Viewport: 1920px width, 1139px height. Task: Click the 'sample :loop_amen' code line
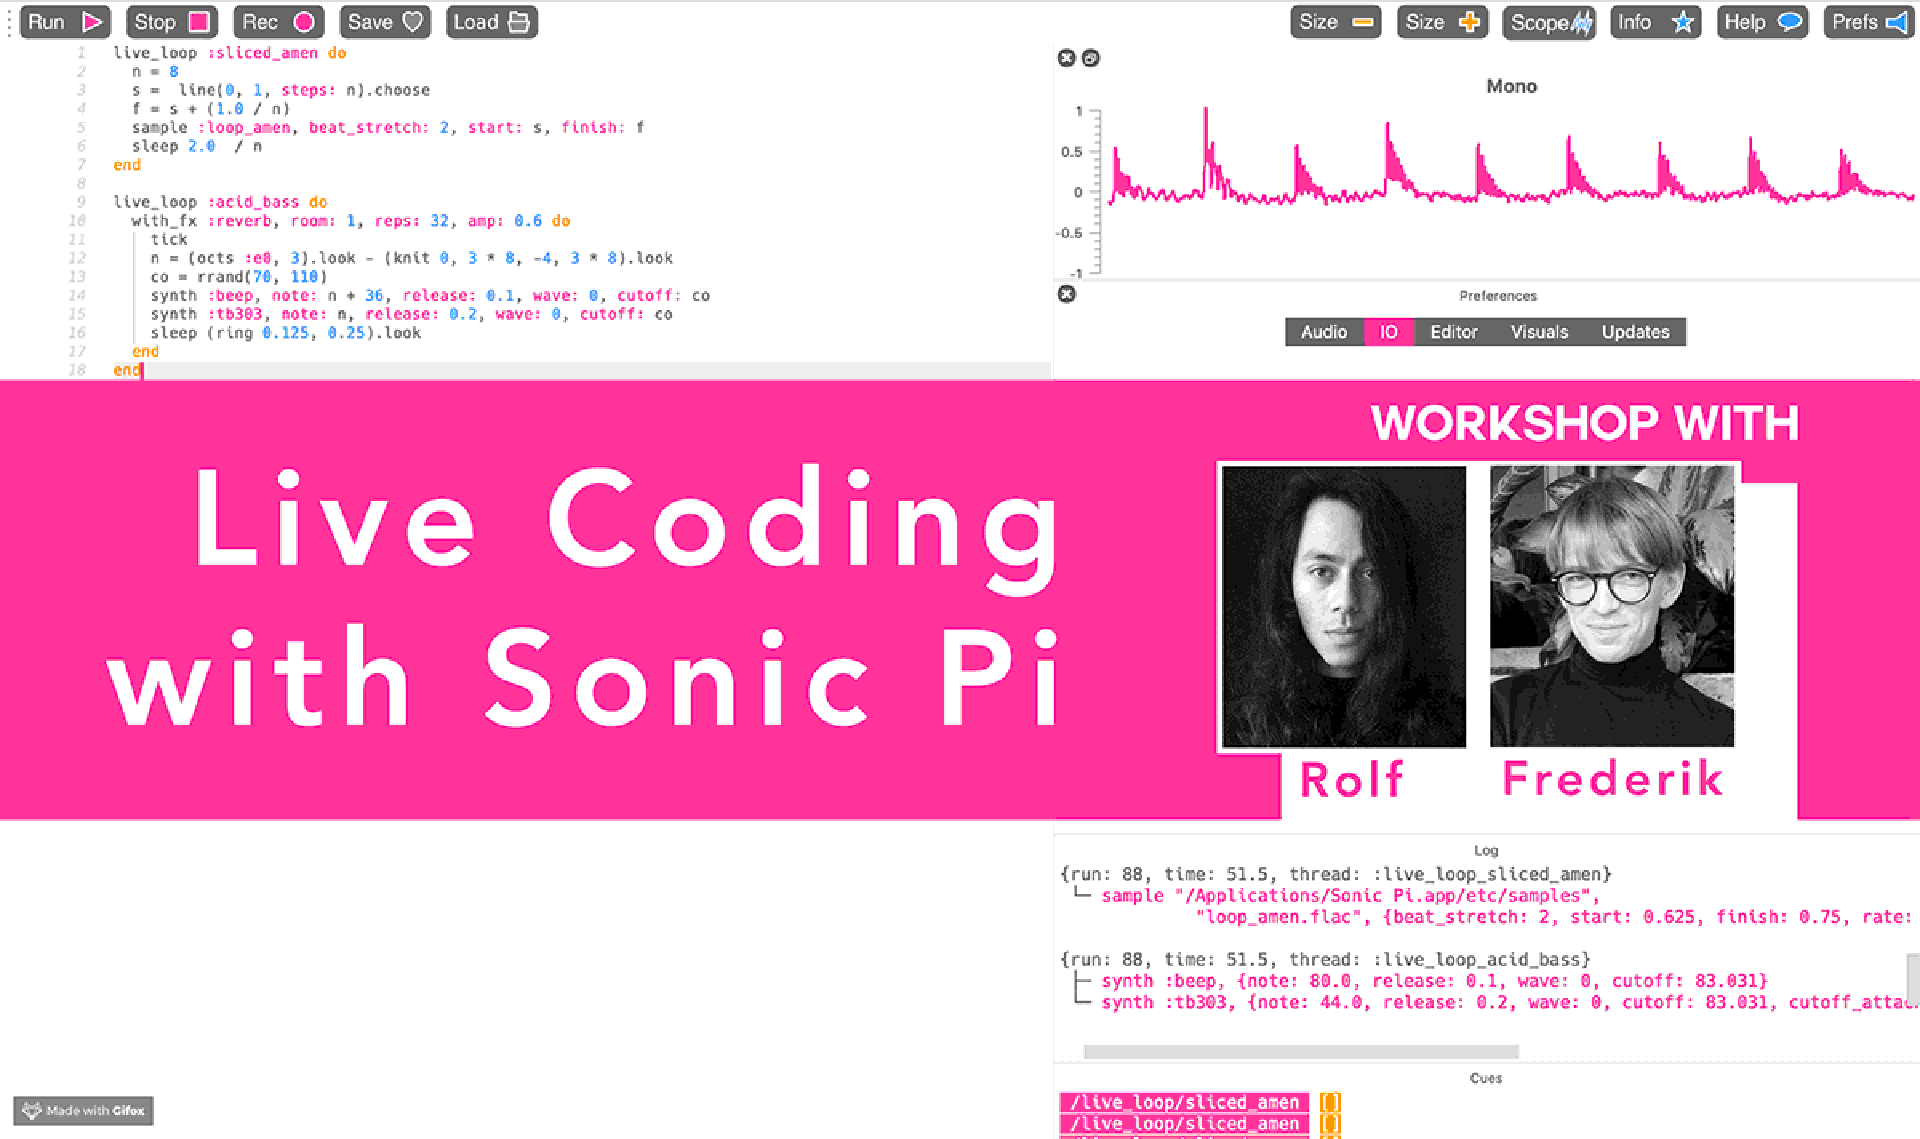pyautogui.click(x=388, y=127)
